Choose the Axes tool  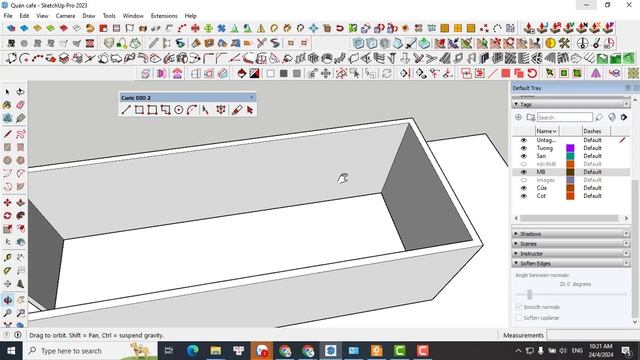pyautogui.click(x=7, y=284)
